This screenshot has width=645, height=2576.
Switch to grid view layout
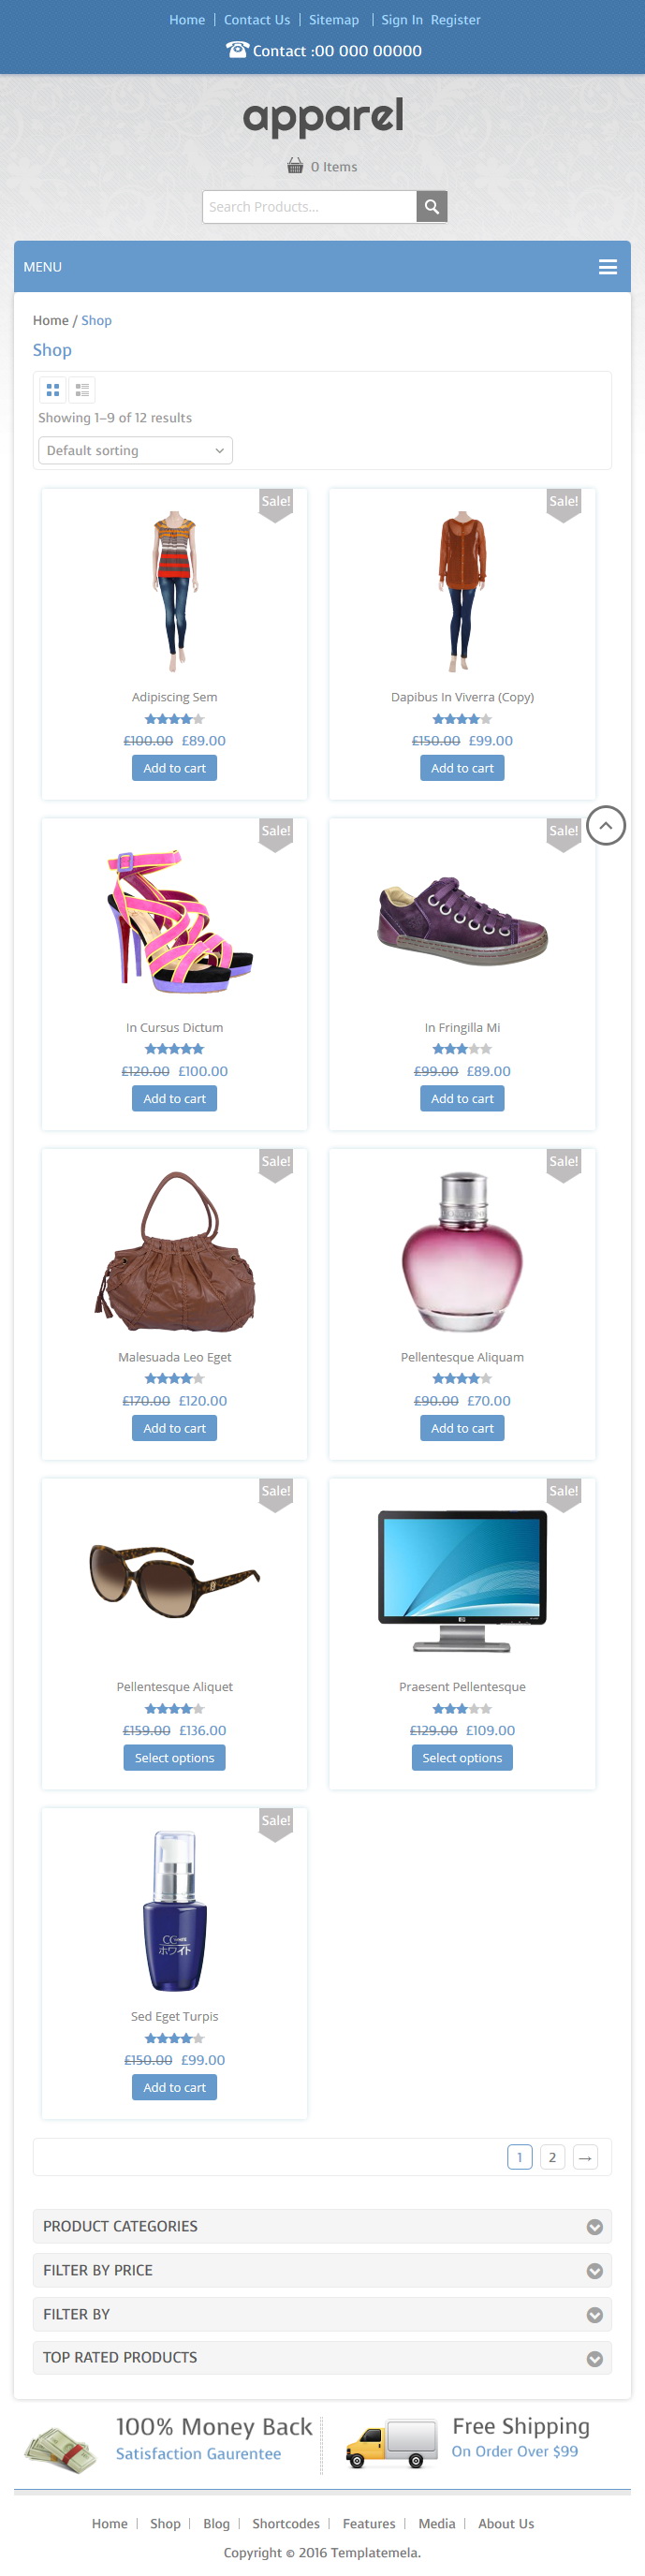point(53,390)
